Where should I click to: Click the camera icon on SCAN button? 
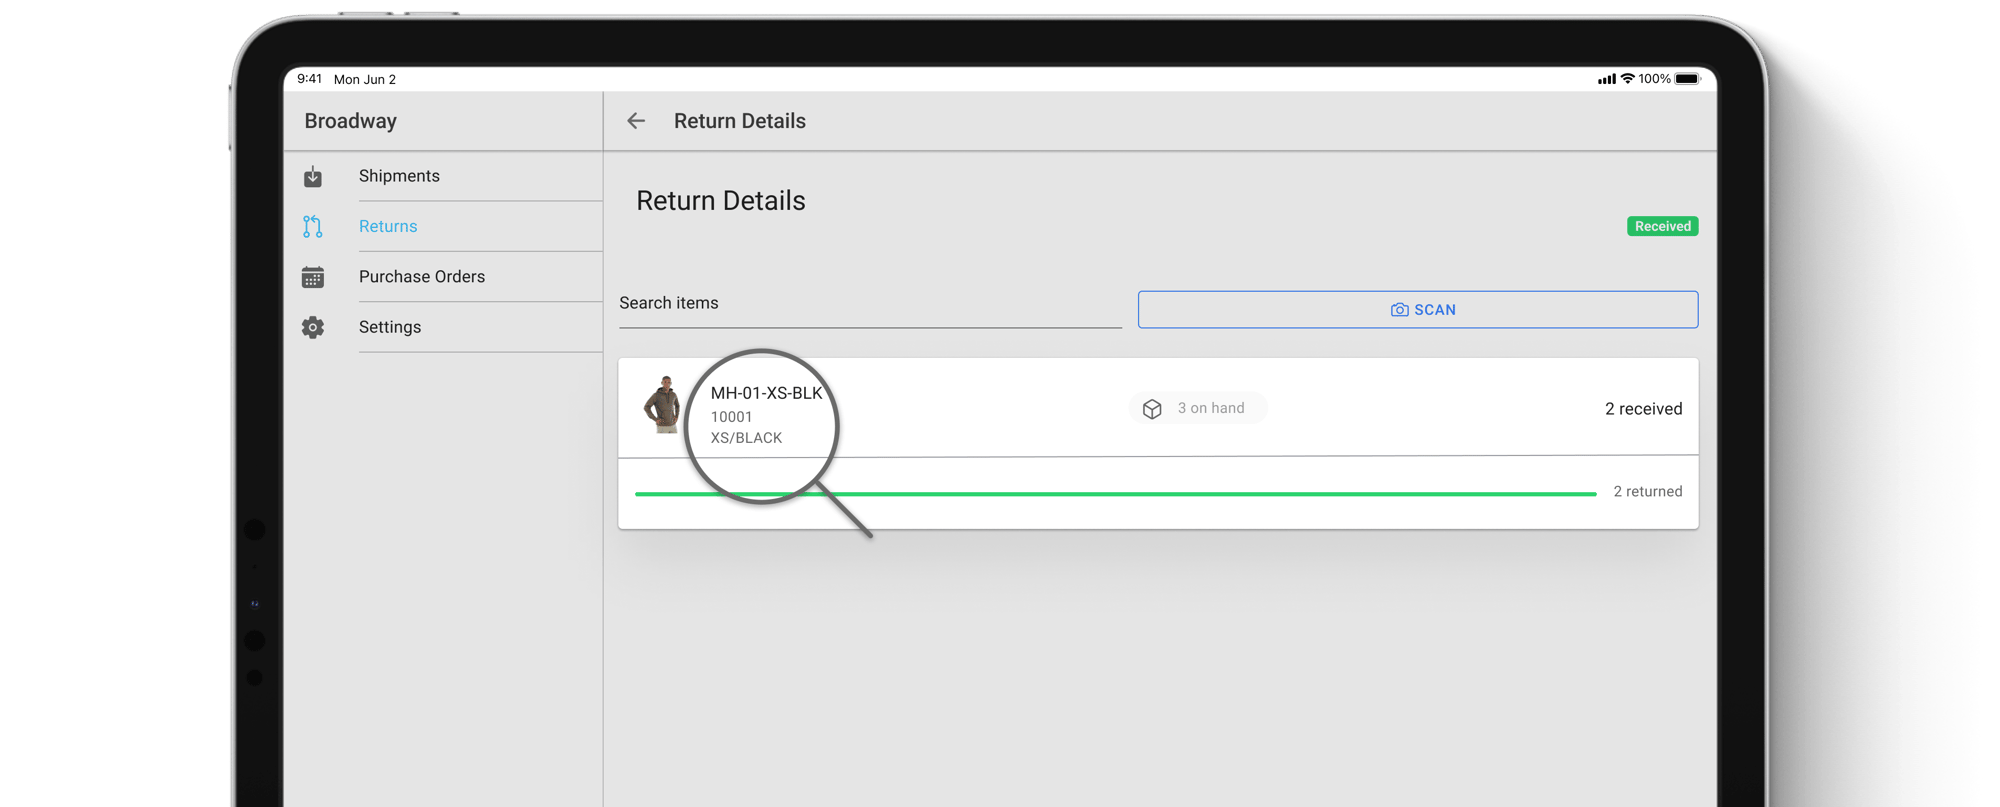click(1400, 310)
